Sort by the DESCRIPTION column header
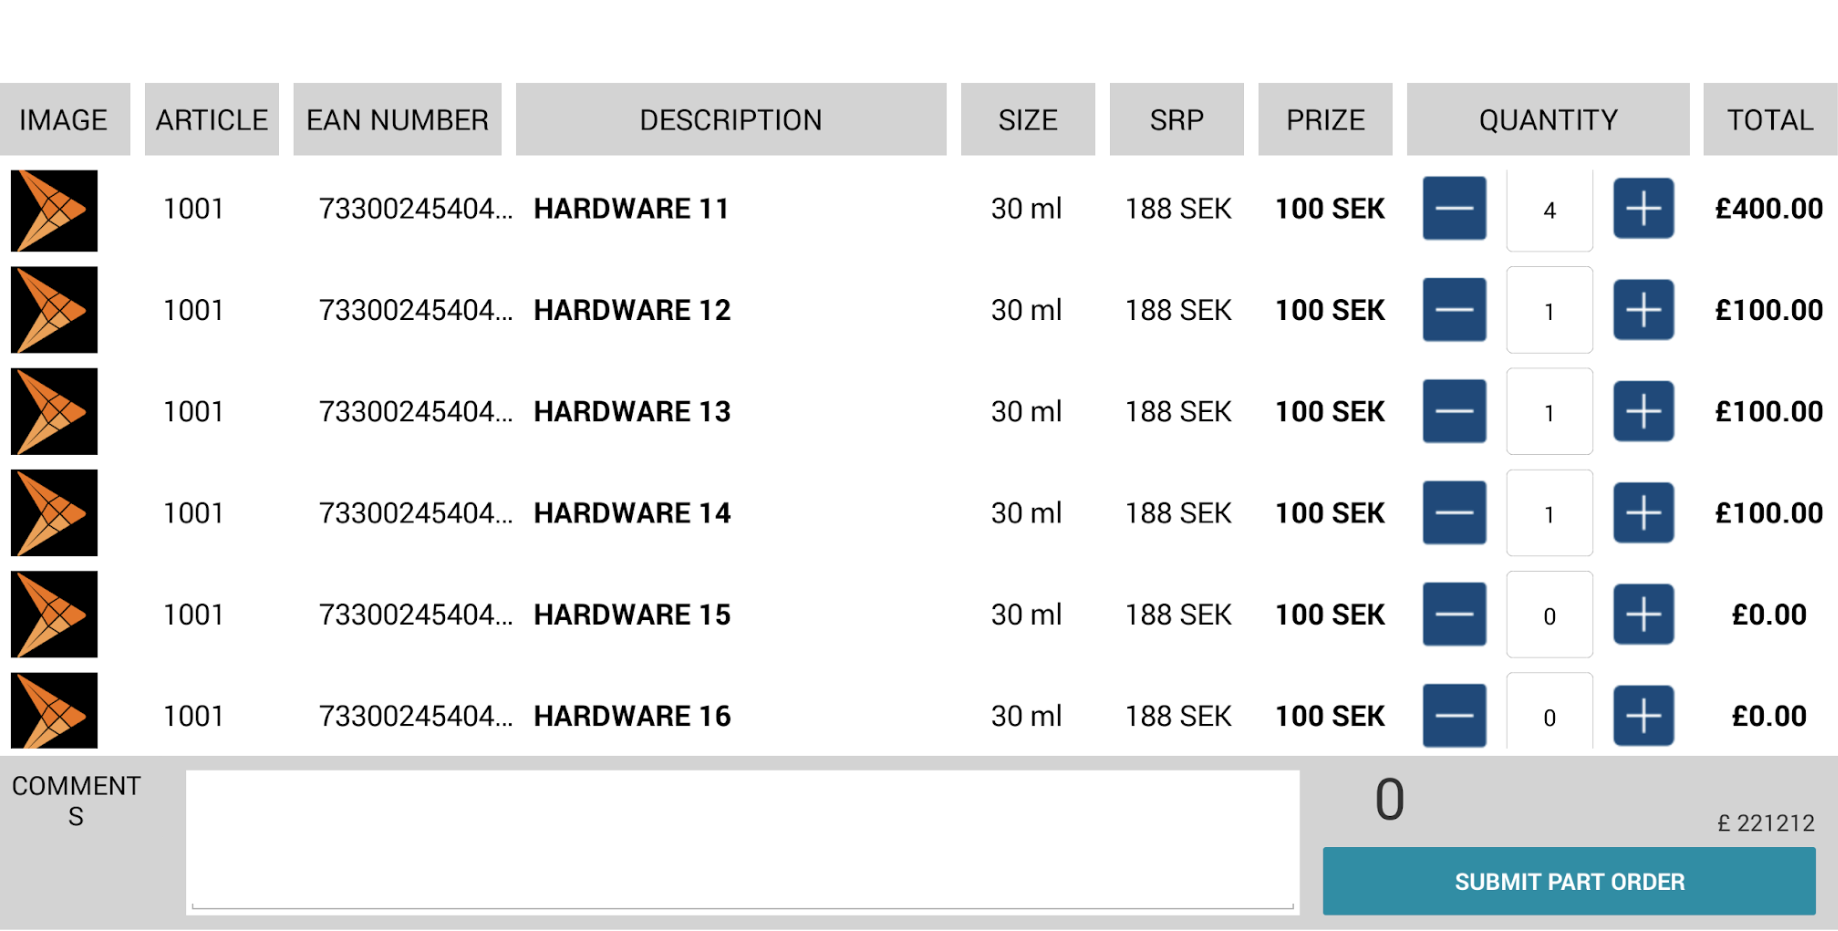1838x931 pixels. coord(730,120)
